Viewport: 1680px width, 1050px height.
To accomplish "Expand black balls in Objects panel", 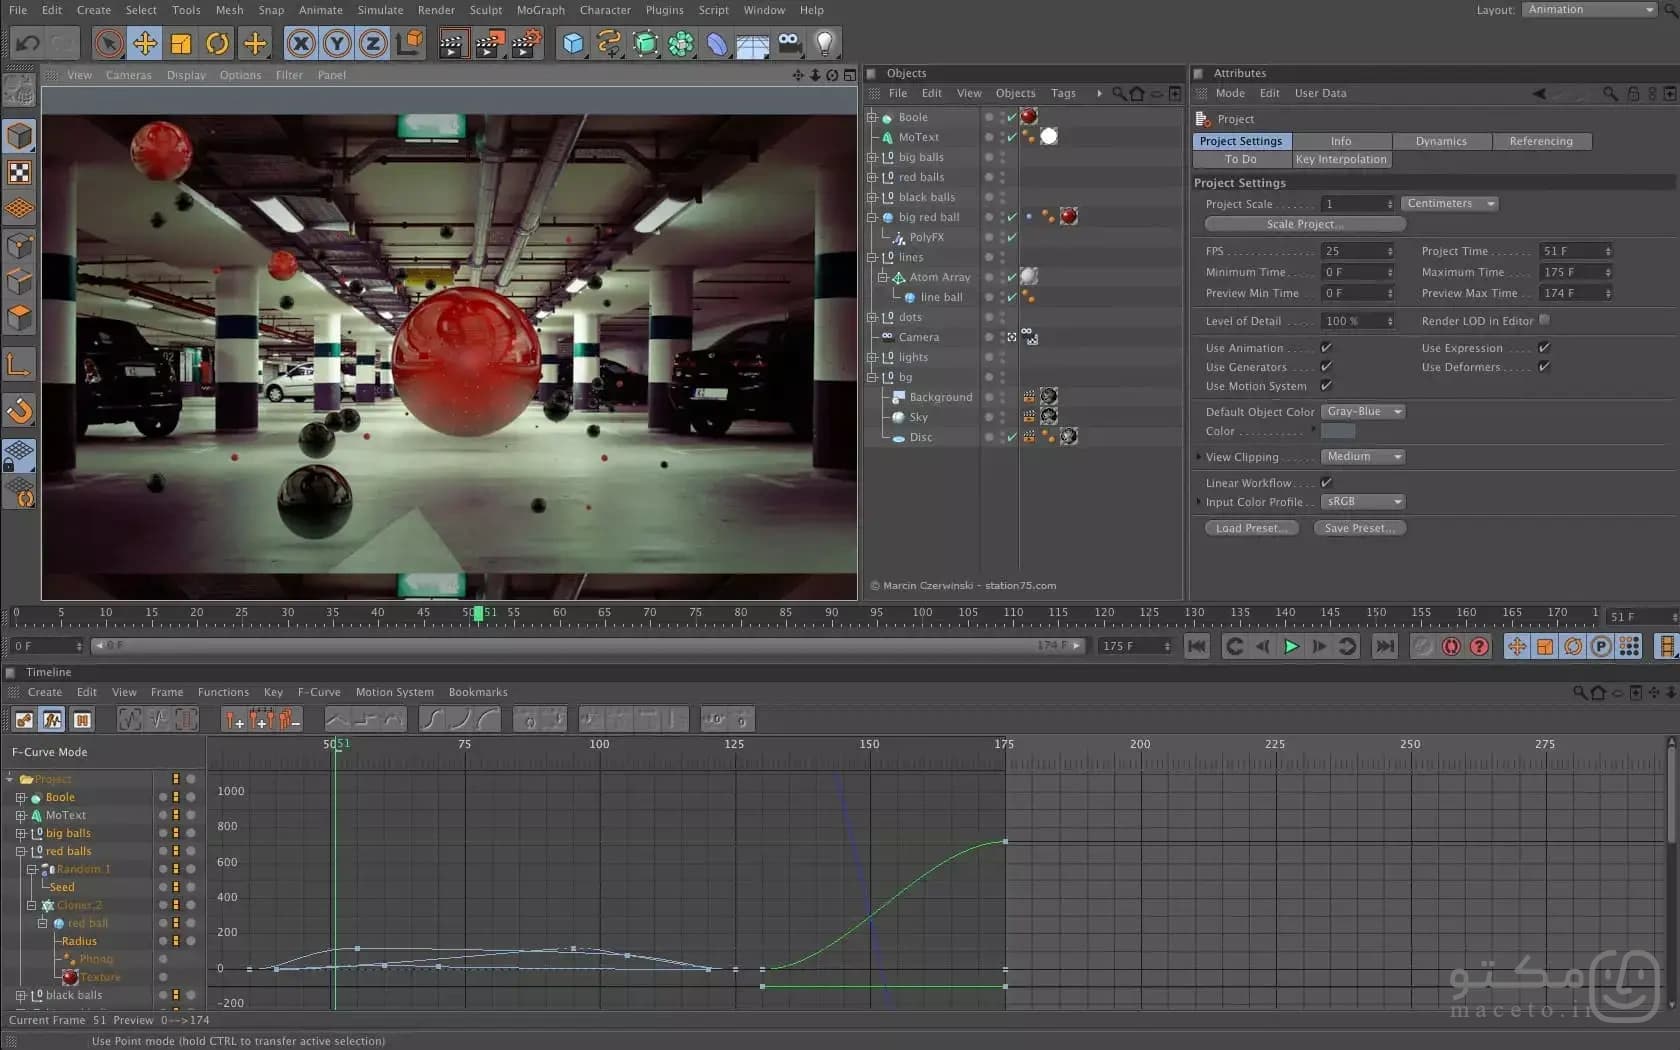I will click(x=872, y=197).
